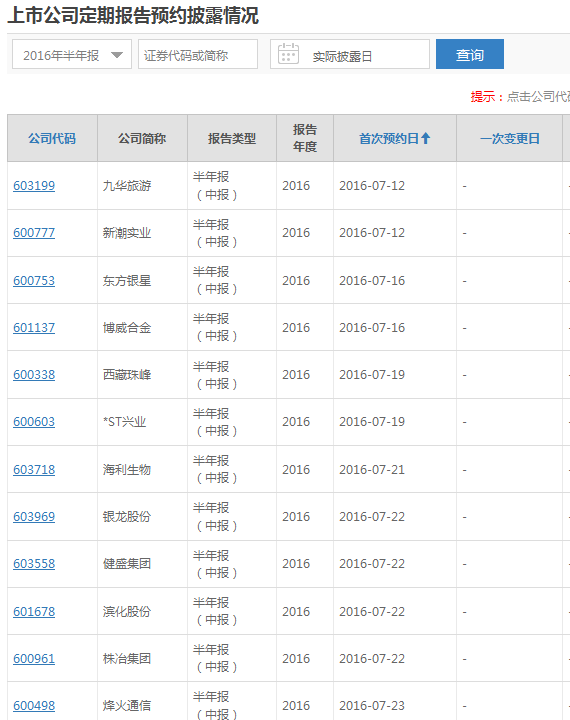Open company code 603969 link
The image size is (570, 720).
(34, 517)
